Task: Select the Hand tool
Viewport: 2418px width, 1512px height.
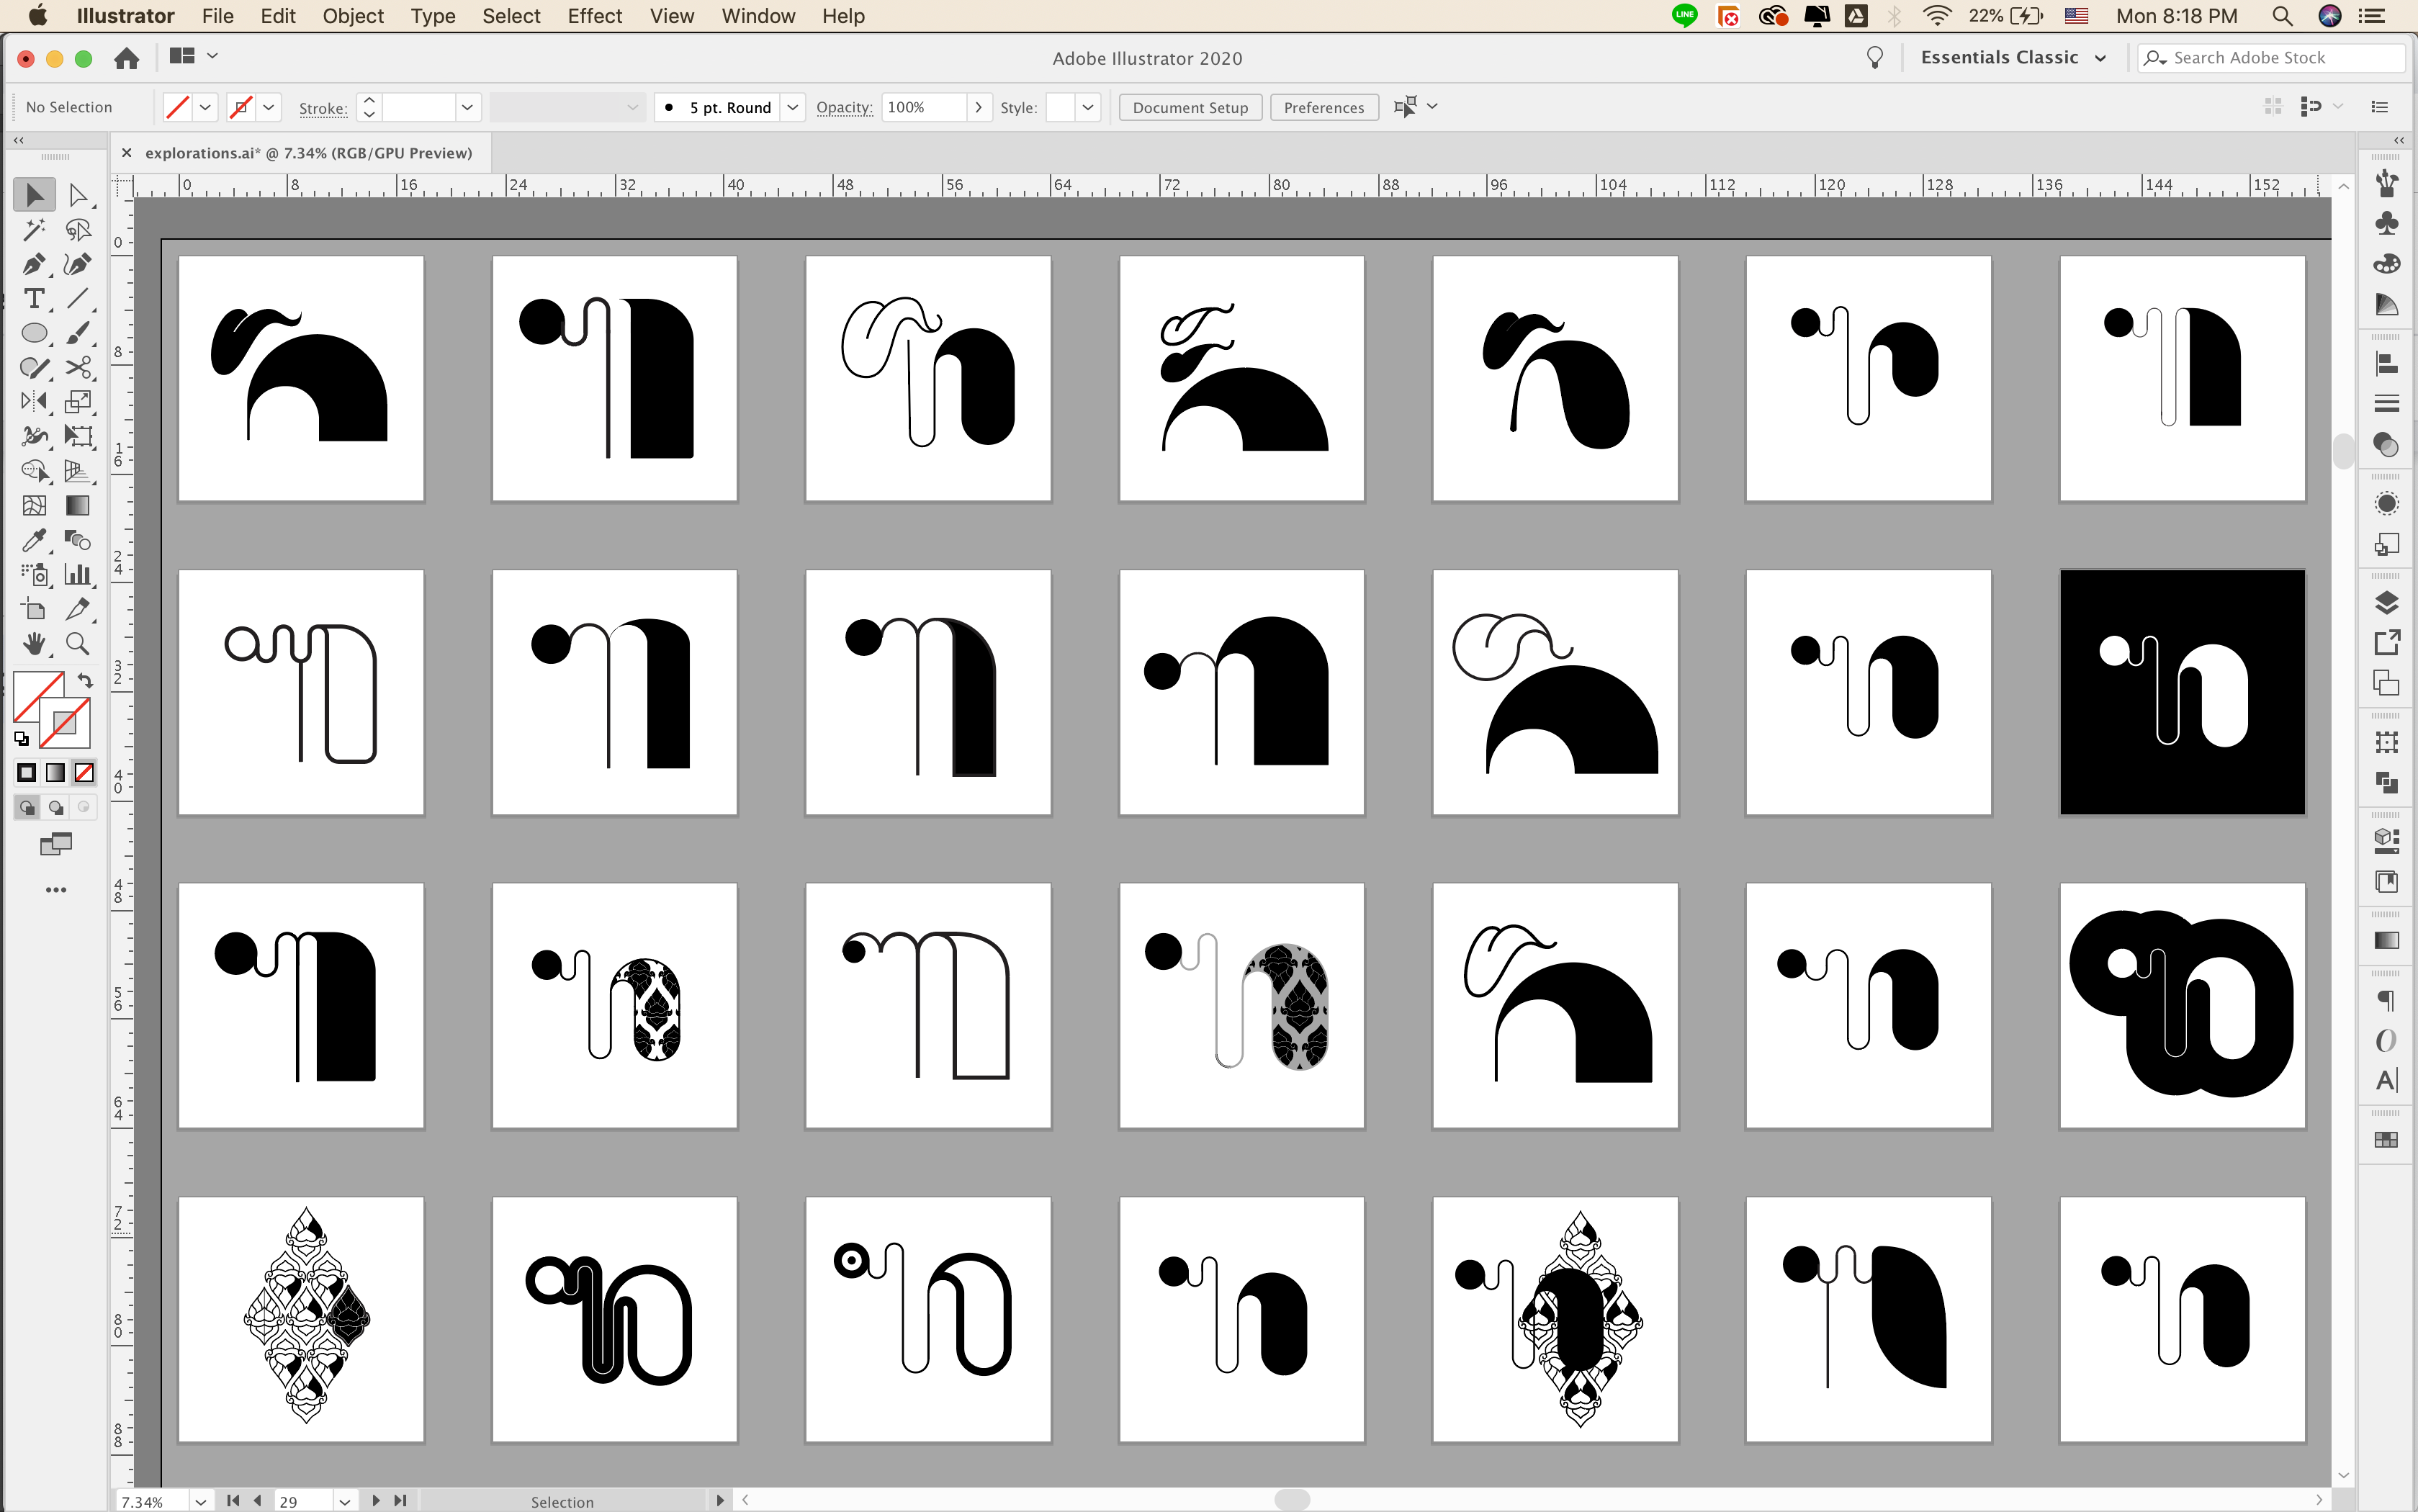Action: point(33,644)
